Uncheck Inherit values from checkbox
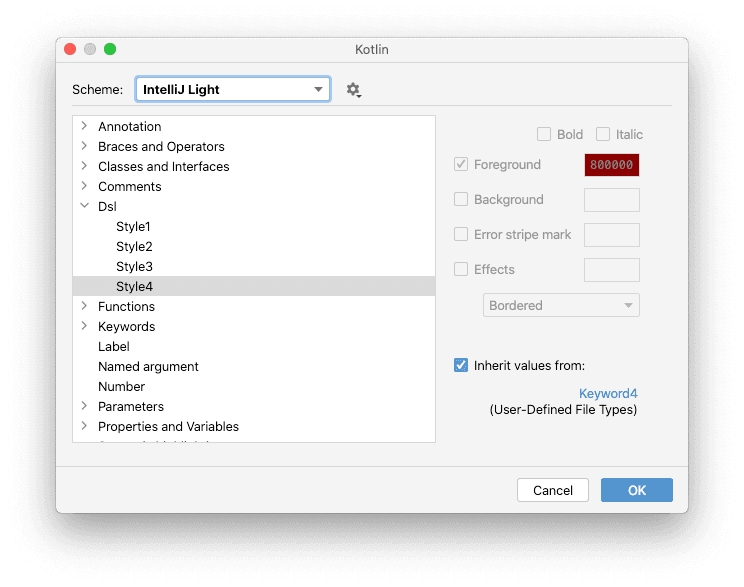This screenshot has height=587, width=744. [461, 365]
